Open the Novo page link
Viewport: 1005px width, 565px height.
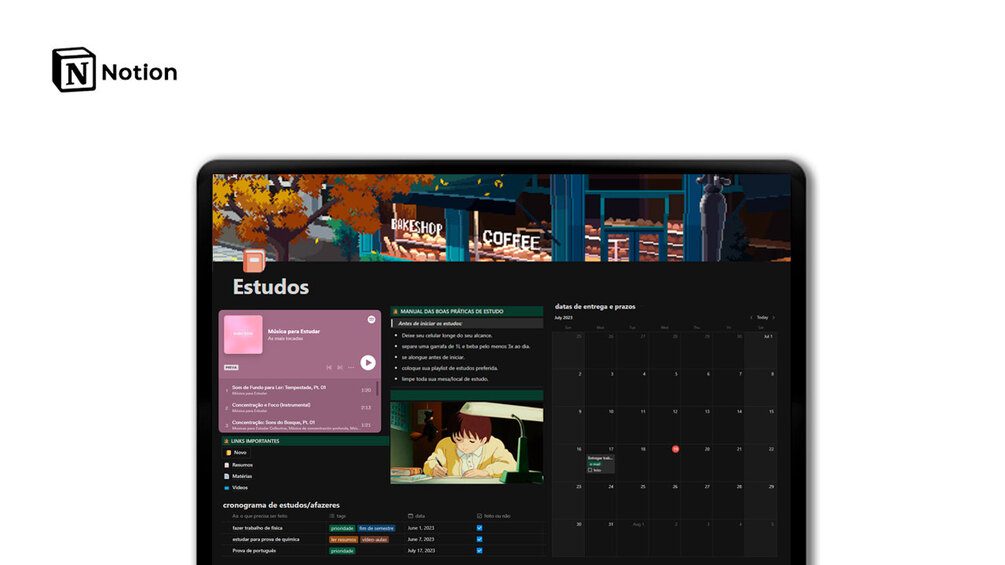[237, 452]
